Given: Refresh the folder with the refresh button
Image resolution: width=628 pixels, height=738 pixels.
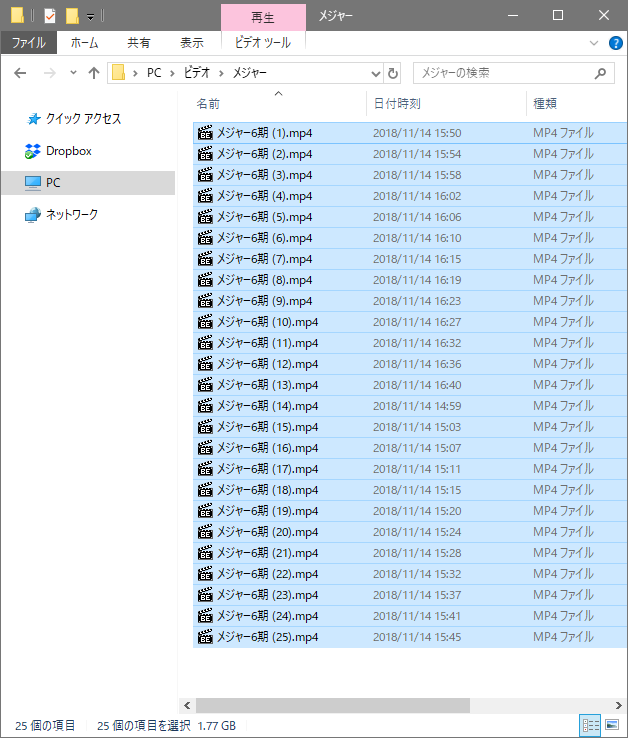Looking at the screenshot, I should 393,73.
